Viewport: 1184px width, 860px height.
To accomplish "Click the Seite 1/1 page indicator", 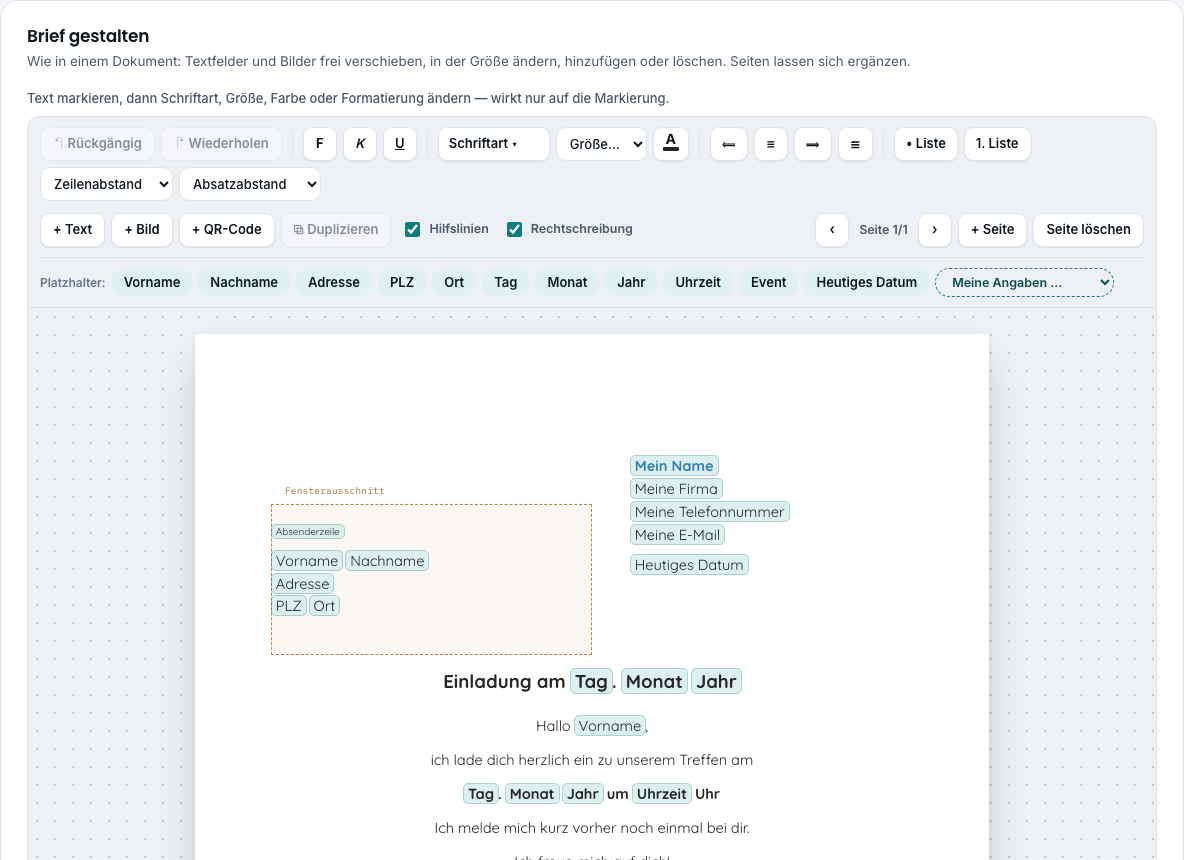I will click(x=883, y=230).
